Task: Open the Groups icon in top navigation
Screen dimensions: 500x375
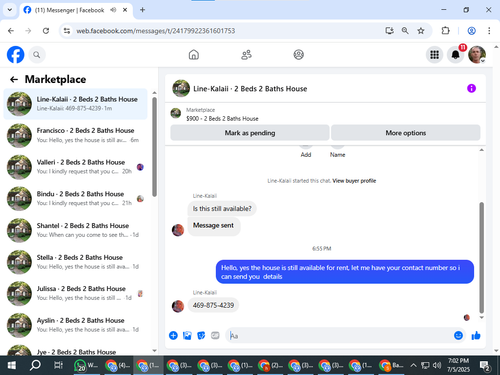Action: click(x=298, y=55)
